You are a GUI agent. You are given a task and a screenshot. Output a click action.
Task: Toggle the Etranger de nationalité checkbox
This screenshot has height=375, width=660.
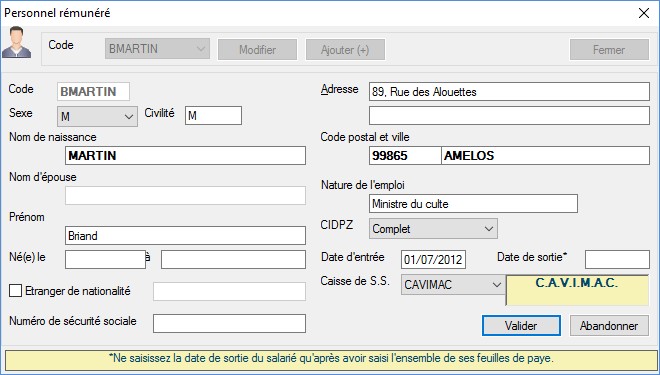tap(16, 291)
